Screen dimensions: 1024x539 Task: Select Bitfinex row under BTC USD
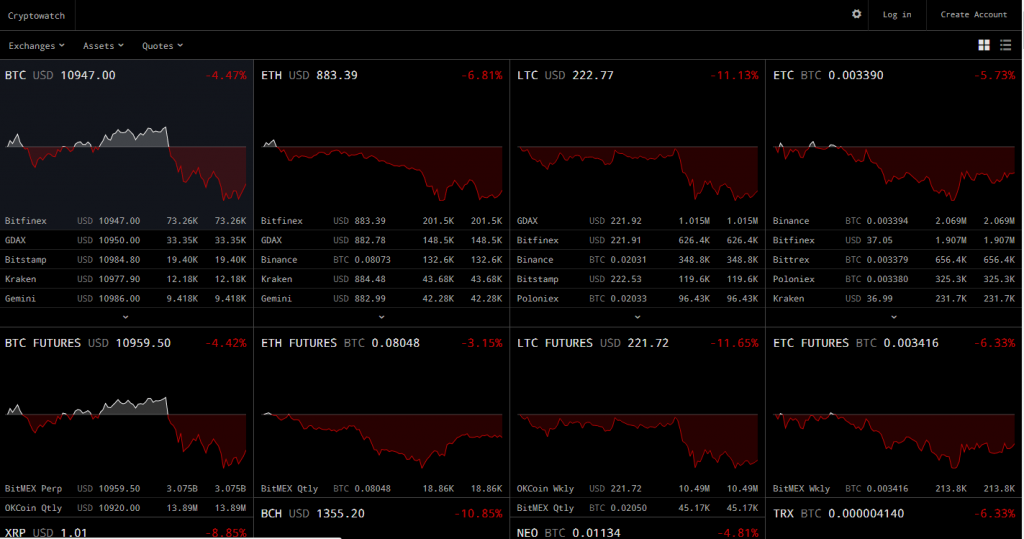(126, 221)
